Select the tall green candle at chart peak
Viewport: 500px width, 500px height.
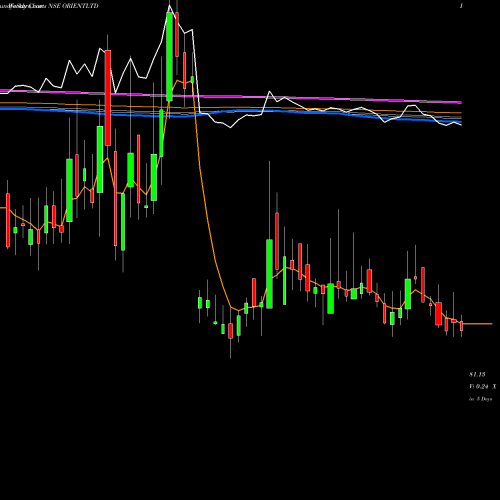169,57
